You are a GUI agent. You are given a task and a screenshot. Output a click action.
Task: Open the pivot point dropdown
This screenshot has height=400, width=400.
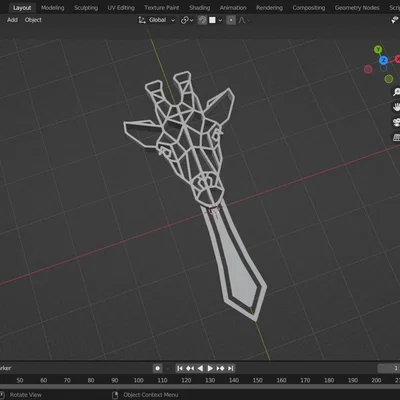click(x=187, y=20)
